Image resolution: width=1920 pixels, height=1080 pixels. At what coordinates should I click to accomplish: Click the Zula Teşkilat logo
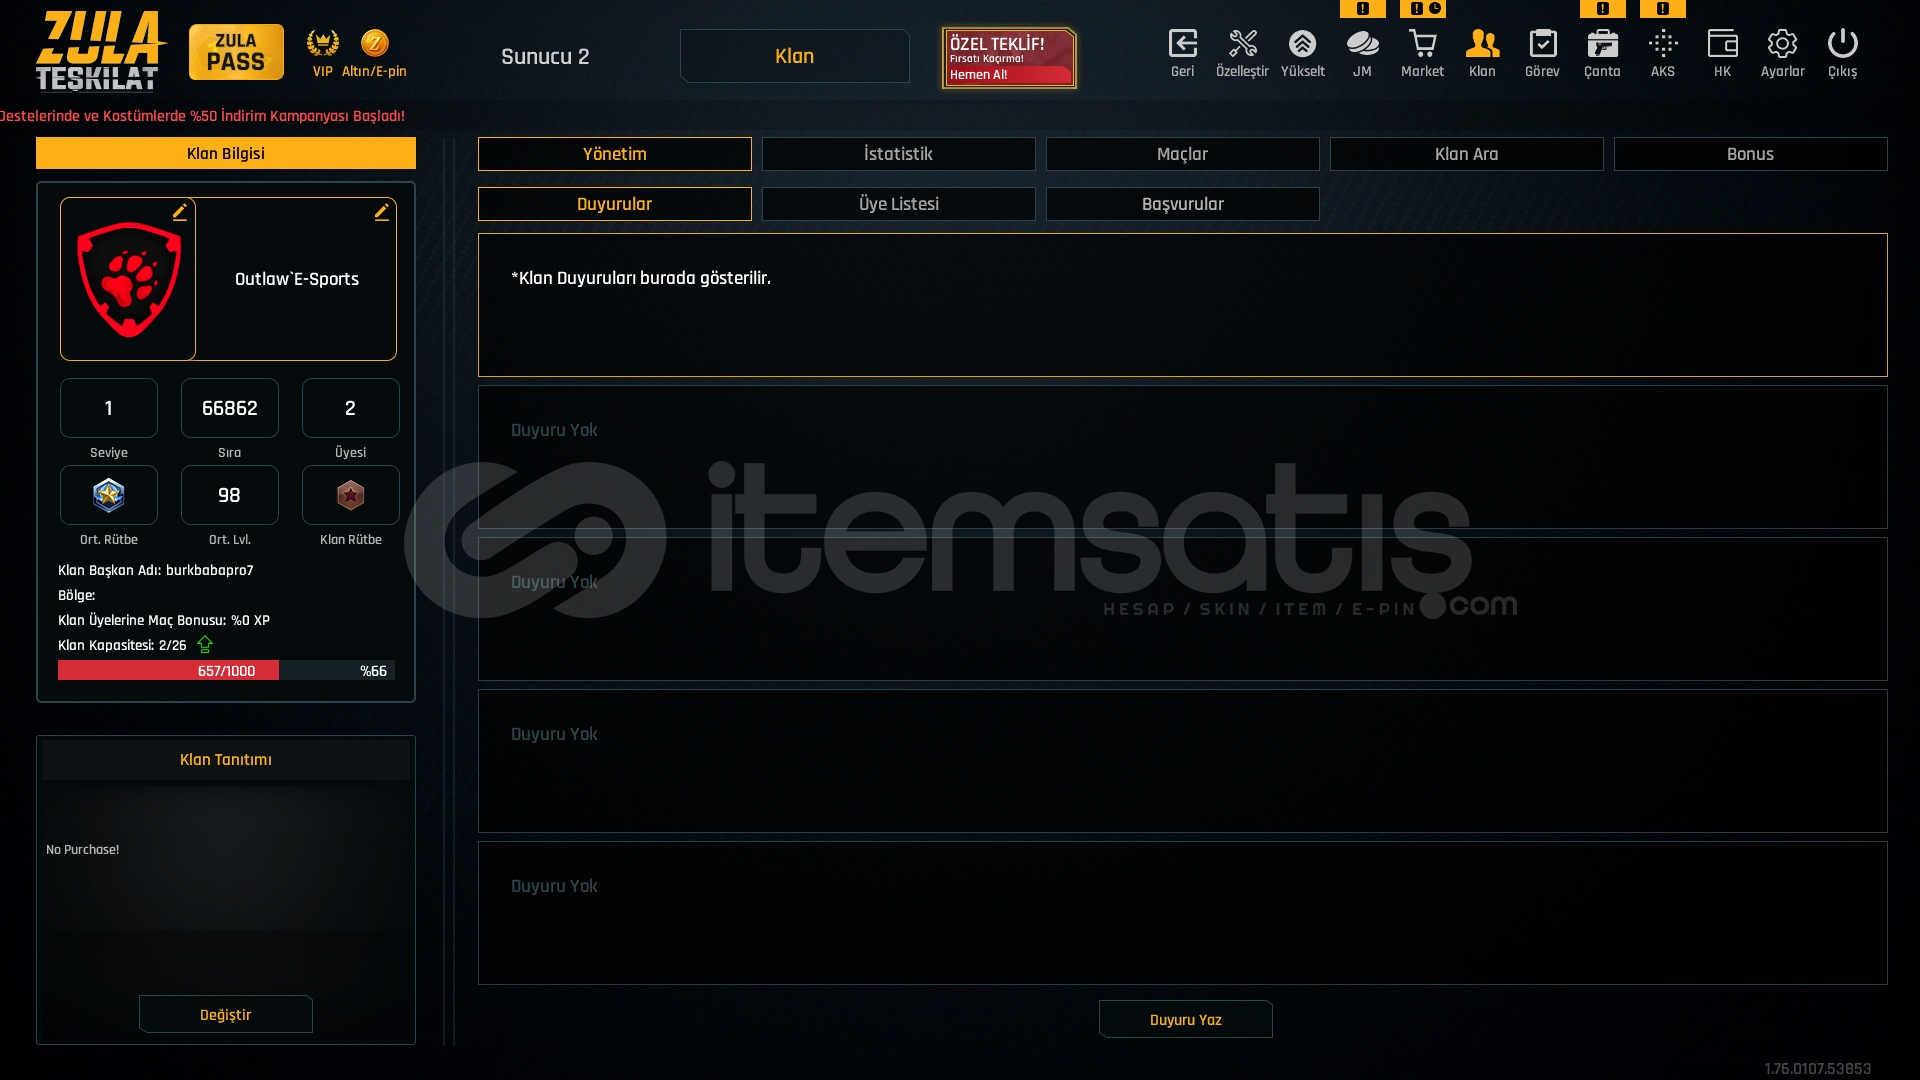pyautogui.click(x=100, y=50)
